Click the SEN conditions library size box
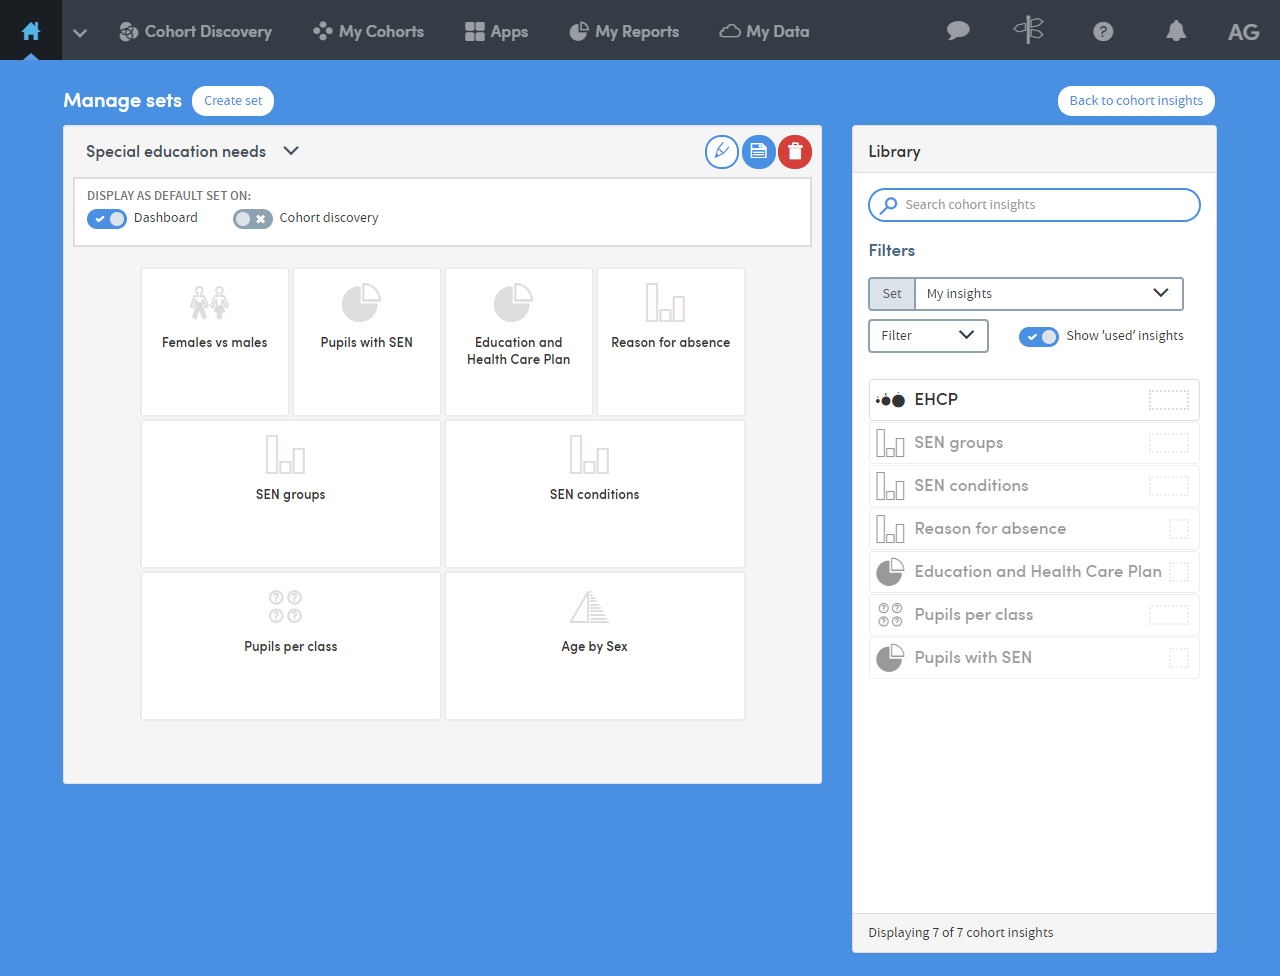The height and width of the screenshot is (976, 1280). pos(1169,486)
